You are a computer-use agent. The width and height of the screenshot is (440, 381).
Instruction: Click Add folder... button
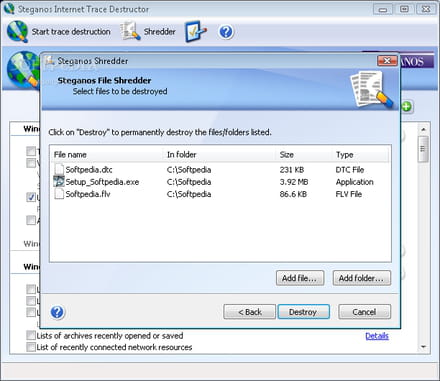(362, 278)
